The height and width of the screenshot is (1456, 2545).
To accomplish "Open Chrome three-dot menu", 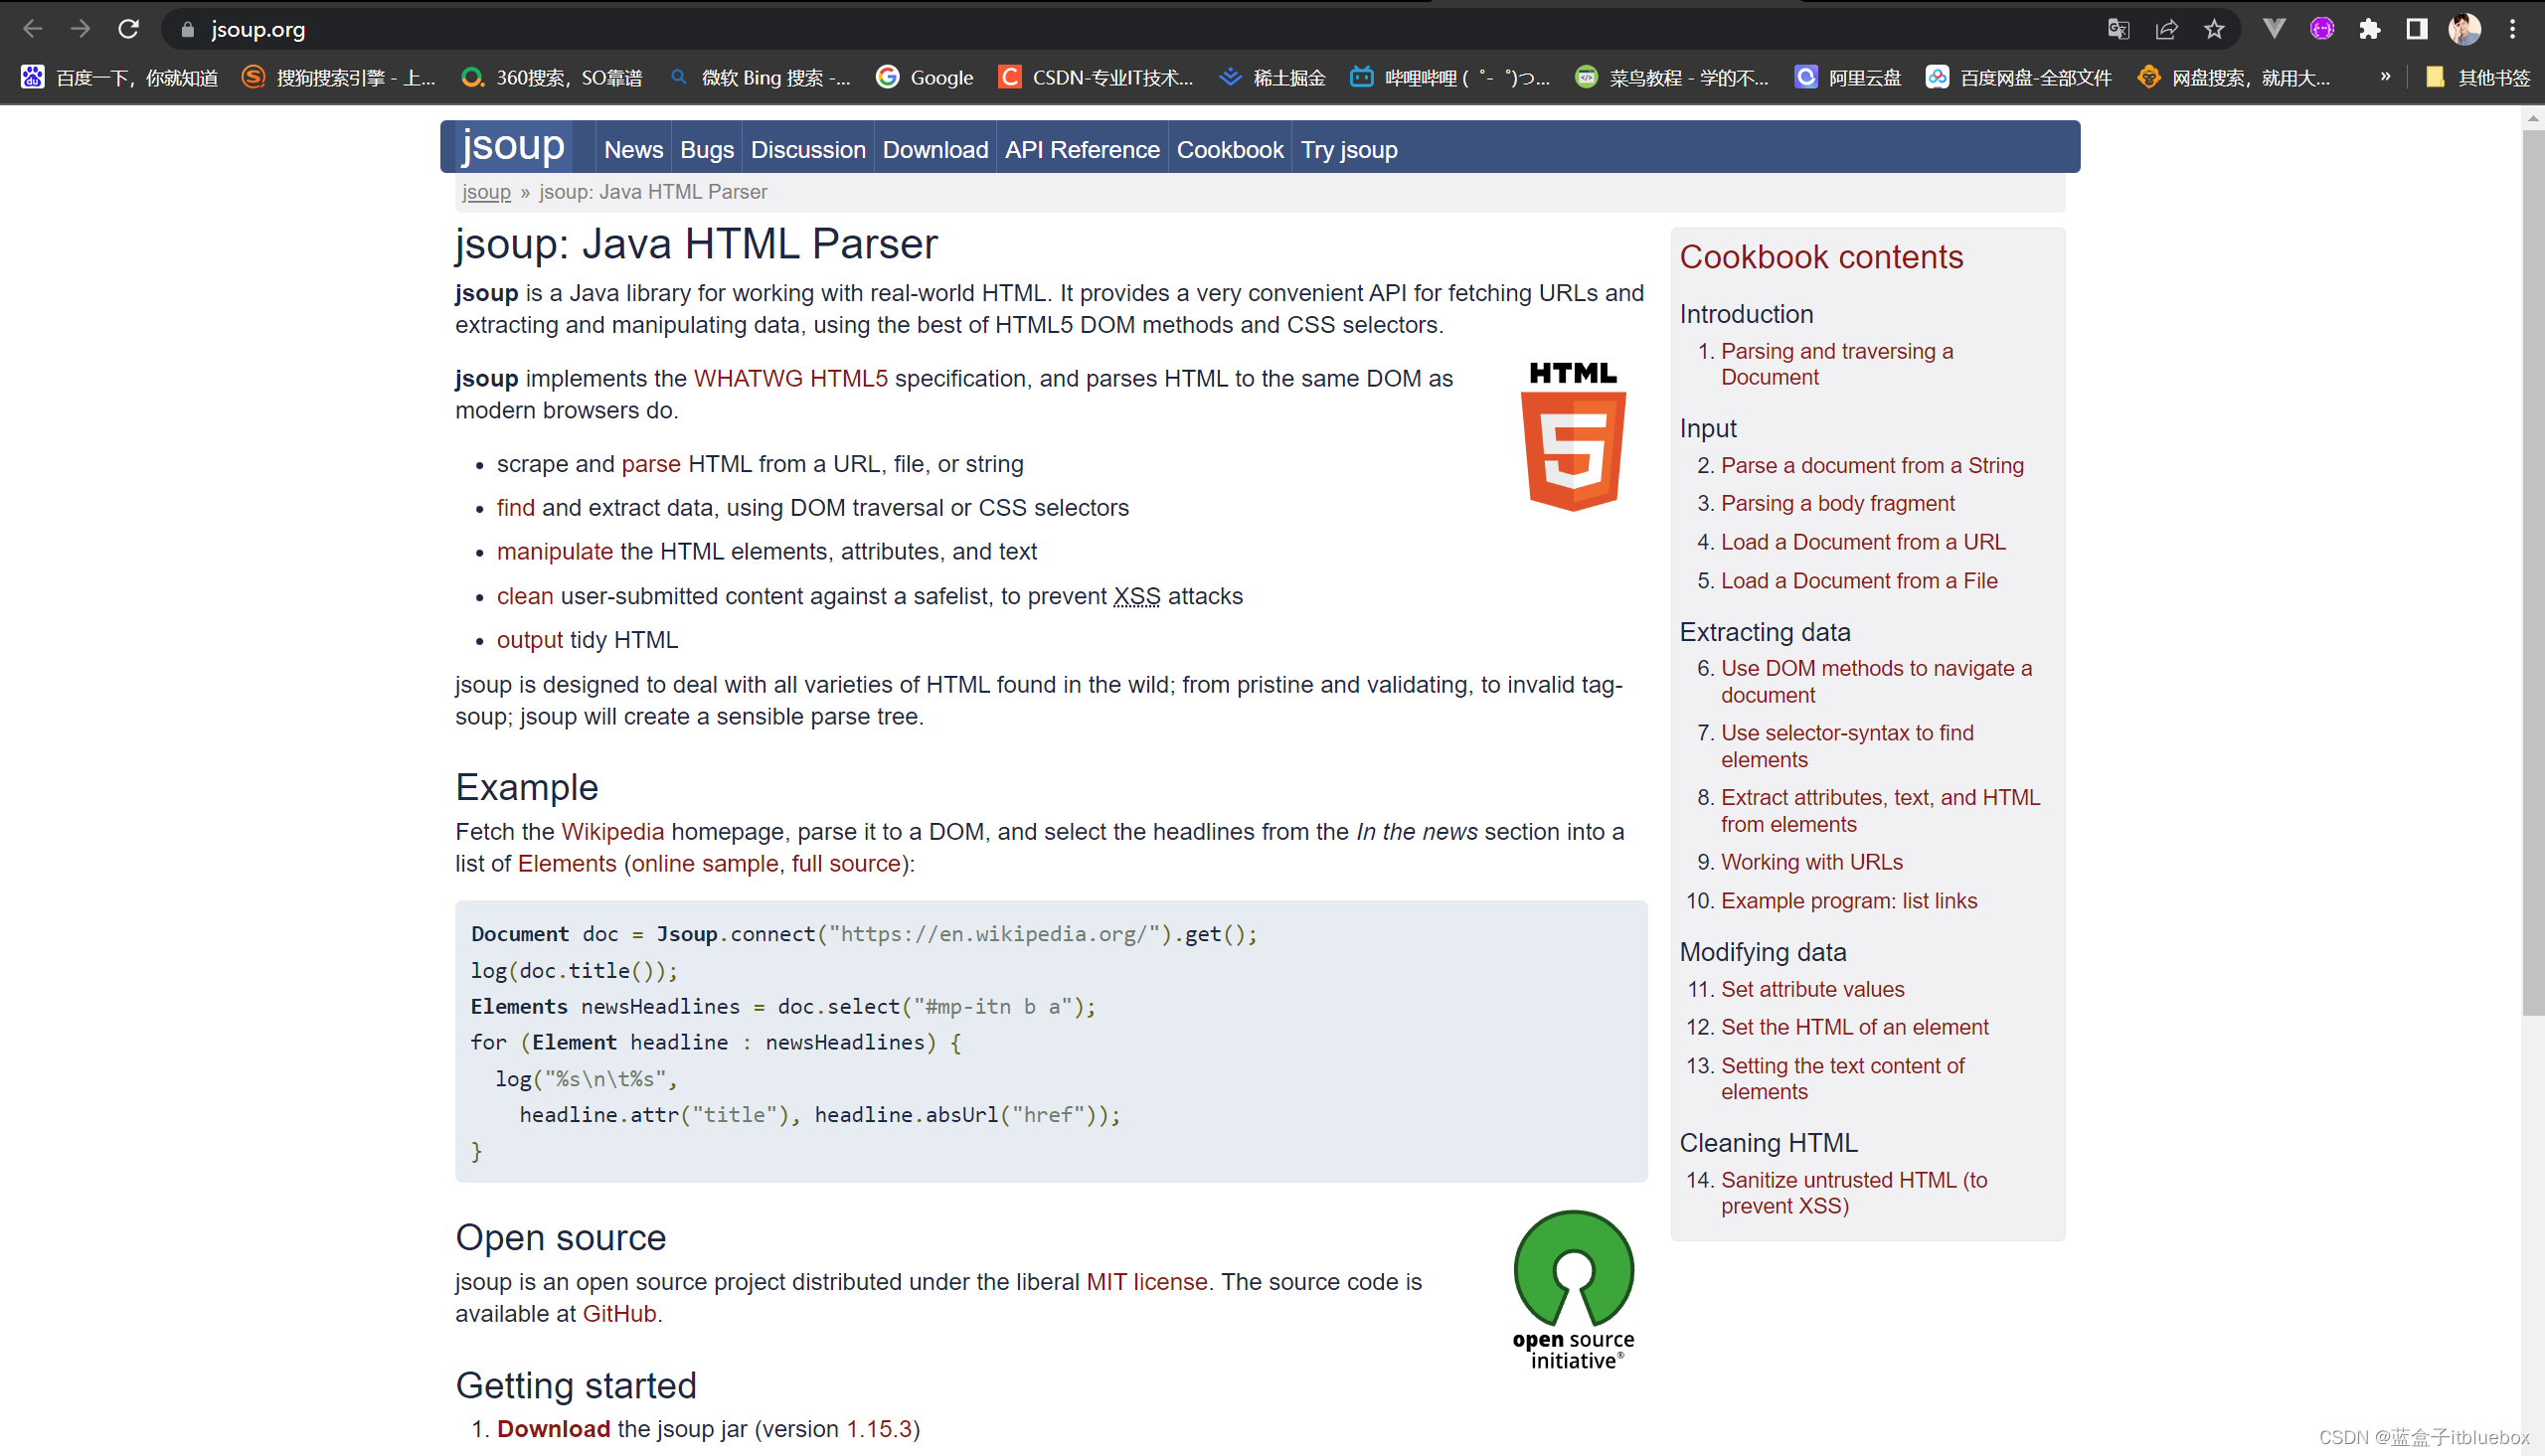I will (x=2512, y=29).
